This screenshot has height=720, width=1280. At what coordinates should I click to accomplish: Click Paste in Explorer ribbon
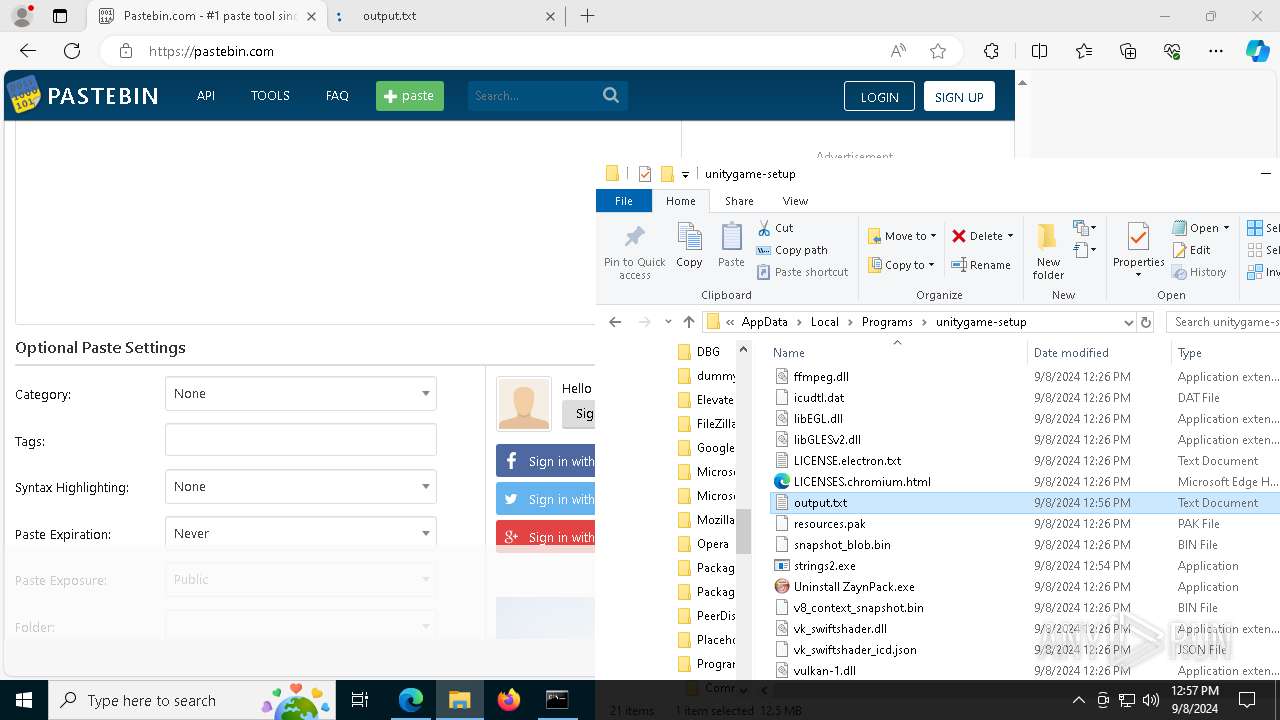coord(731,246)
